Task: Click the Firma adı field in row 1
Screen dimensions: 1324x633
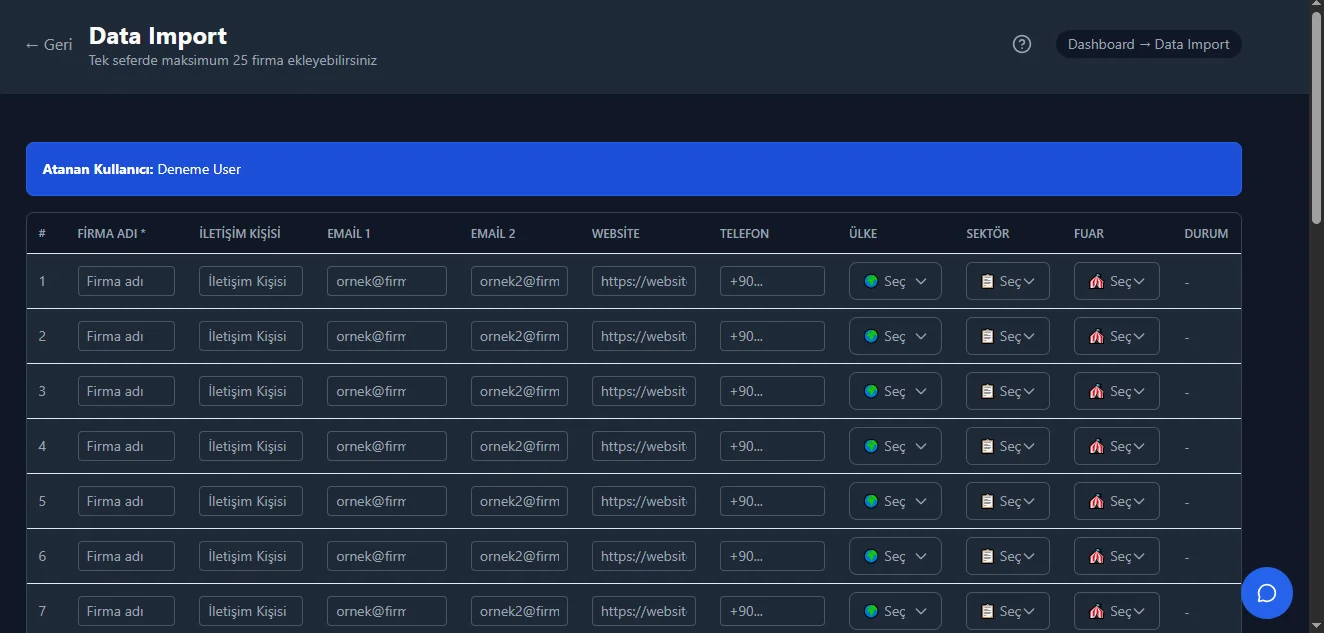Action: 126,281
